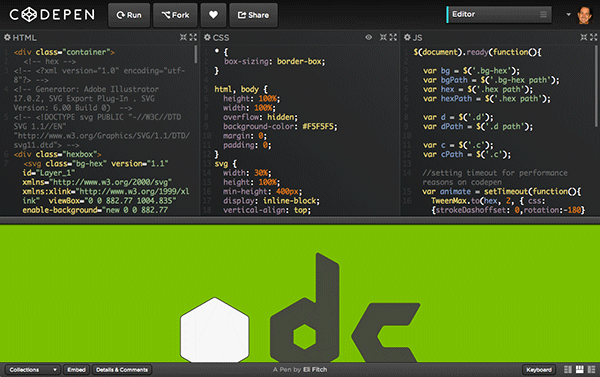Screen dimensions: 600x377
Task: Click the 'svg {' CSS selector line
Action: 225,164
